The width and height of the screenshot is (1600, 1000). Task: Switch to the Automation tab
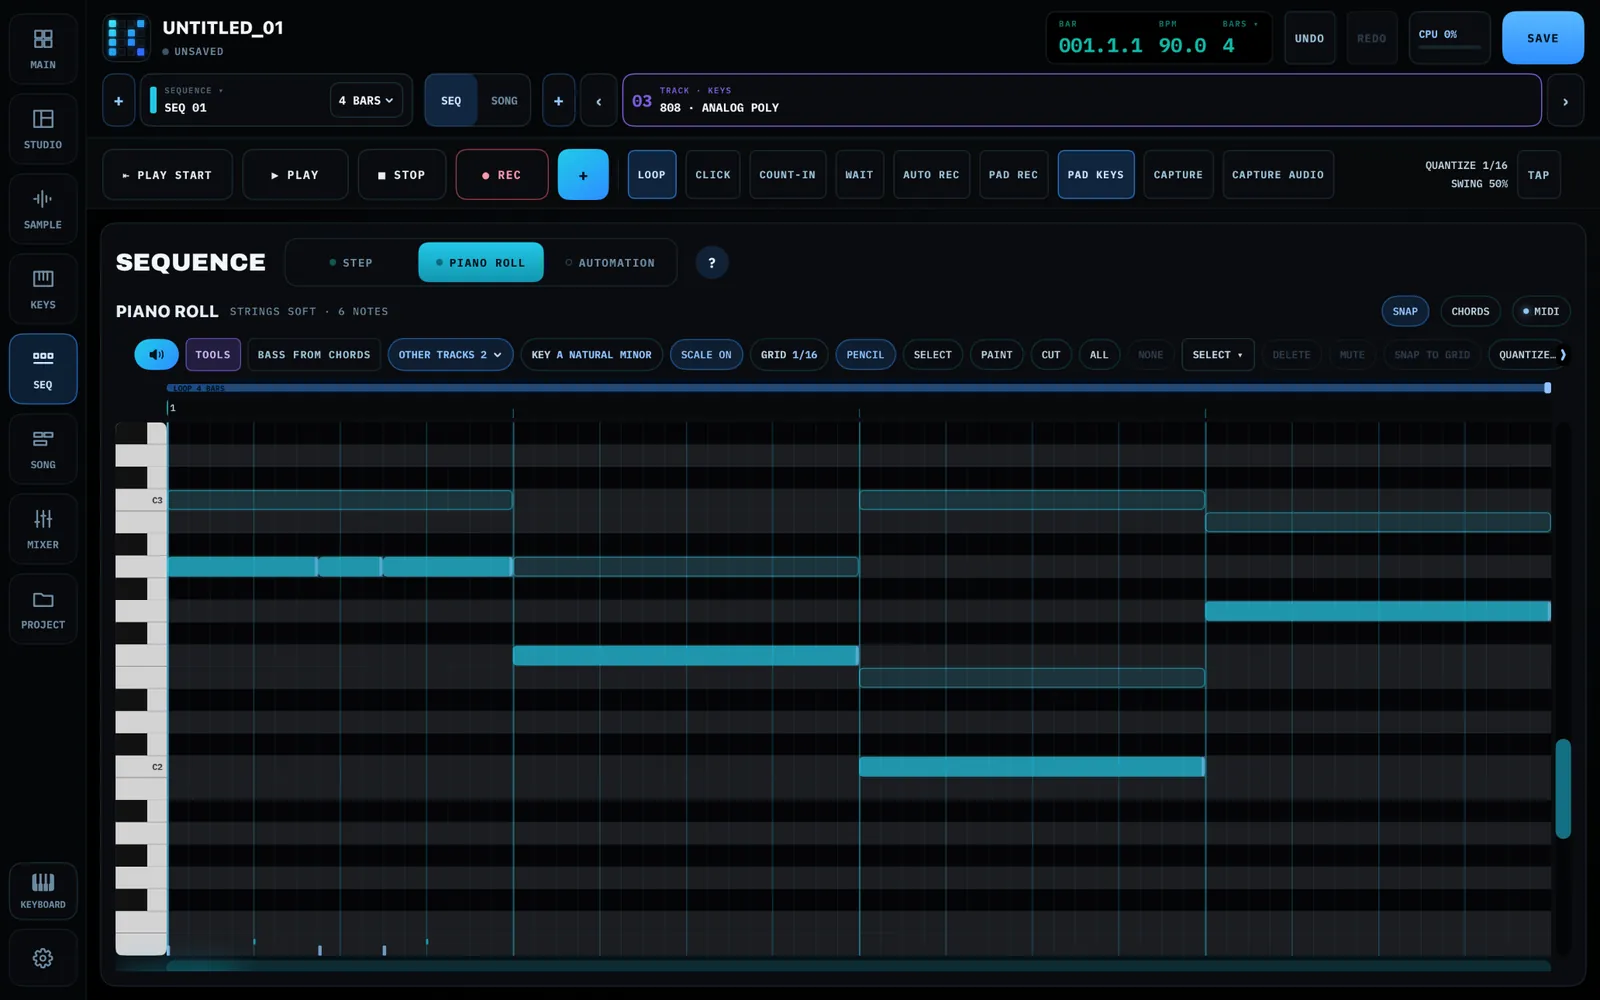click(x=610, y=263)
